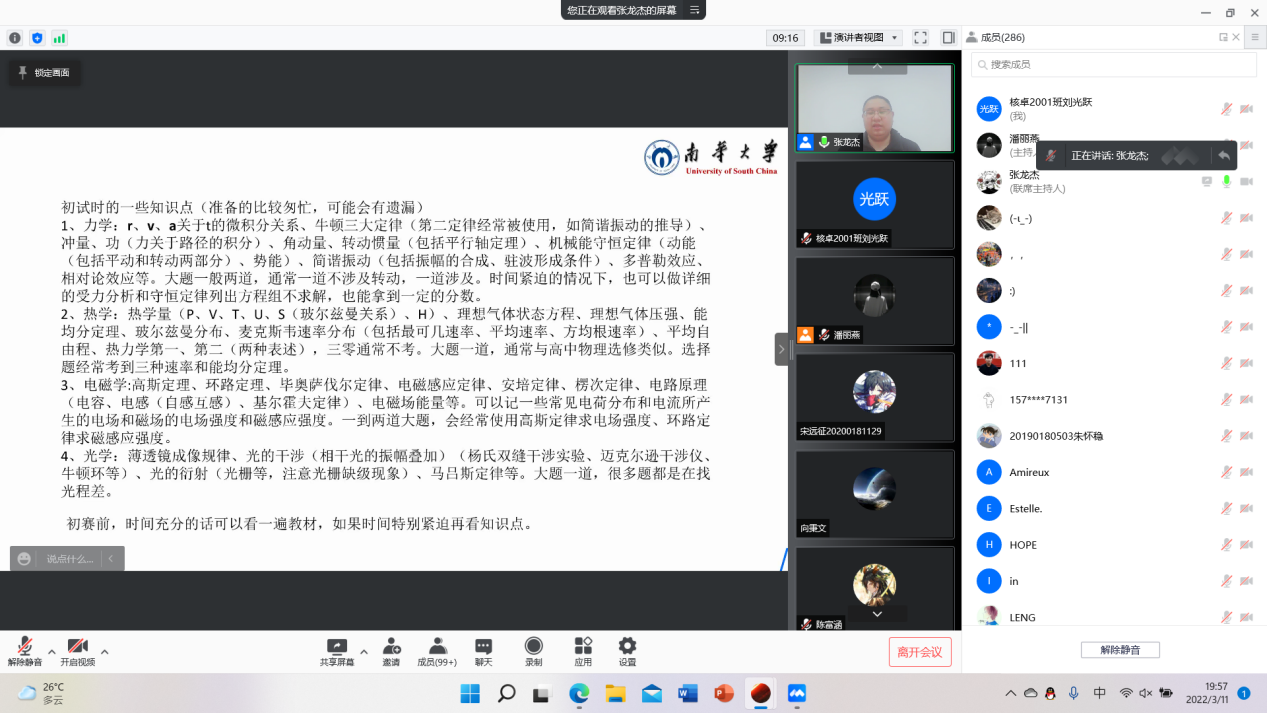The height and width of the screenshot is (713, 1267).
Task: Turn on camera with 开启视频
Action: pyautogui.click(x=77, y=647)
